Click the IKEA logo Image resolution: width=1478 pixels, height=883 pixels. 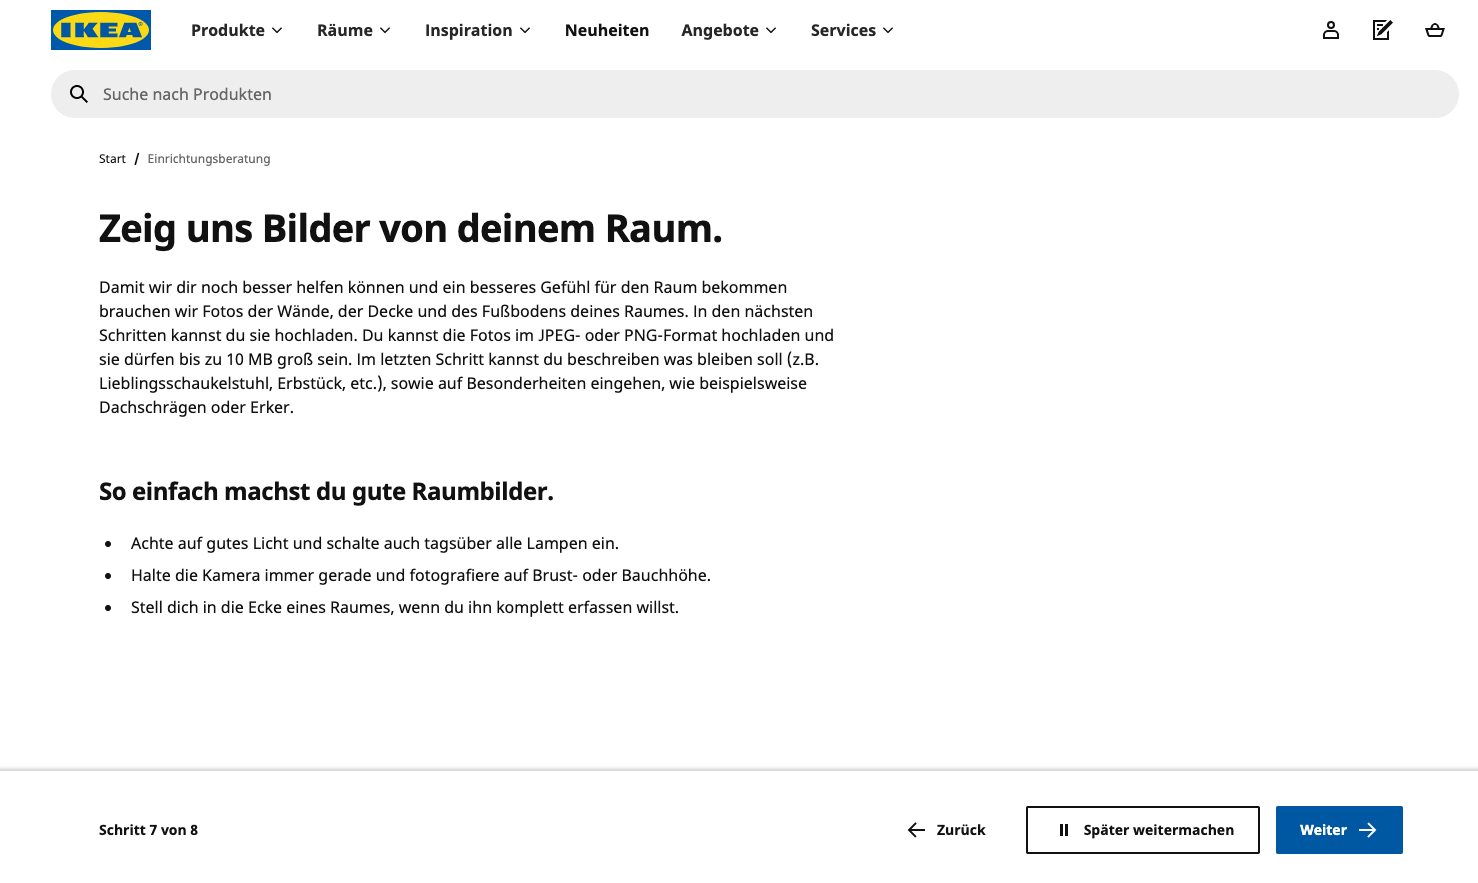pyautogui.click(x=101, y=30)
